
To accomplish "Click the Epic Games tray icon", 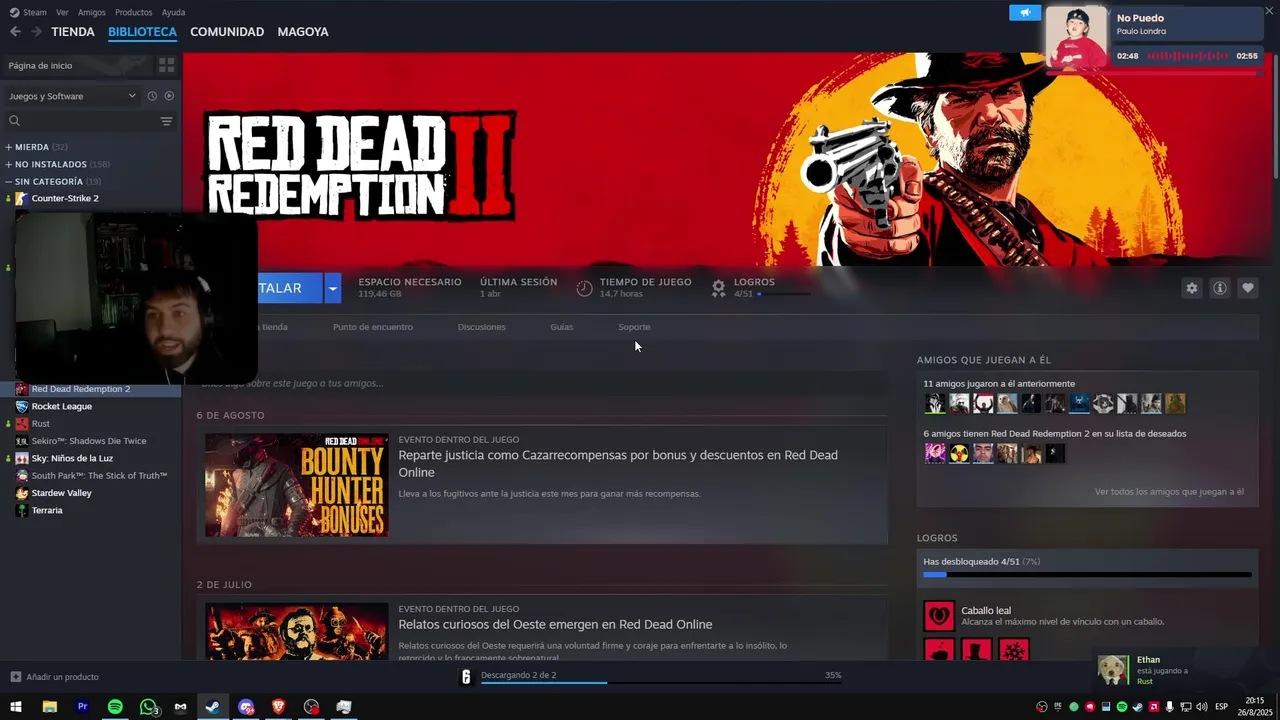I will (1058, 707).
